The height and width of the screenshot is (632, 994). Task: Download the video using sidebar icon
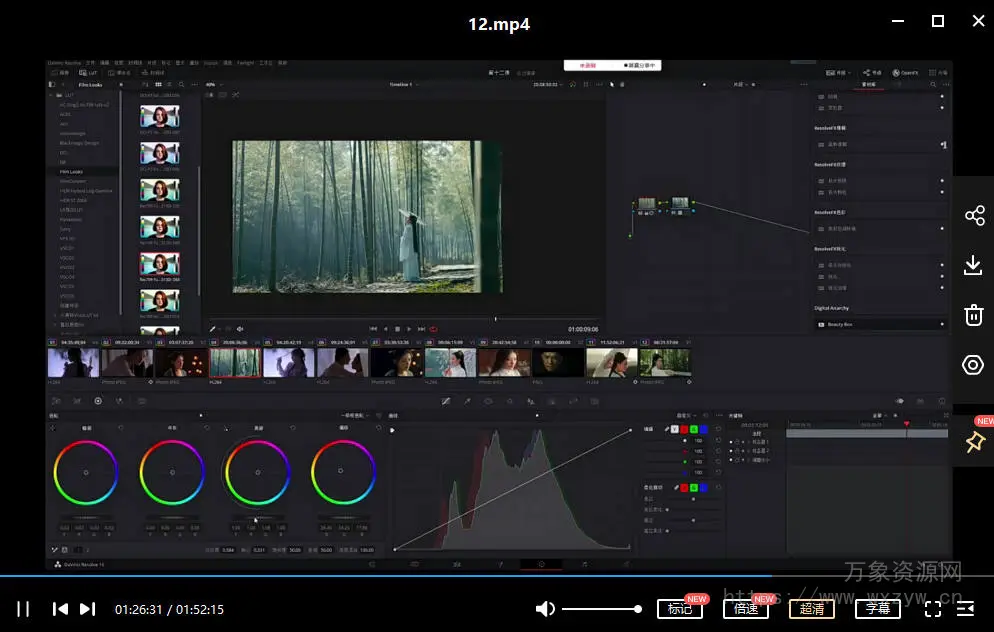coord(973,265)
